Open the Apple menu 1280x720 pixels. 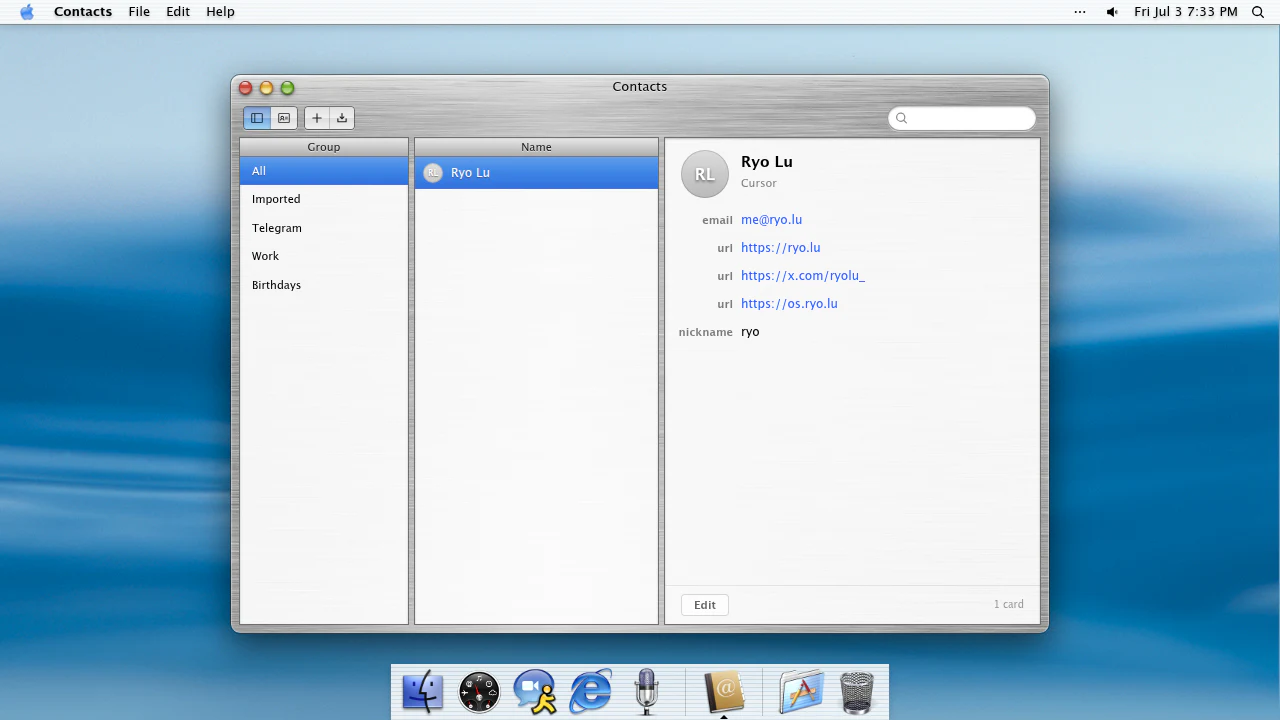[27, 12]
